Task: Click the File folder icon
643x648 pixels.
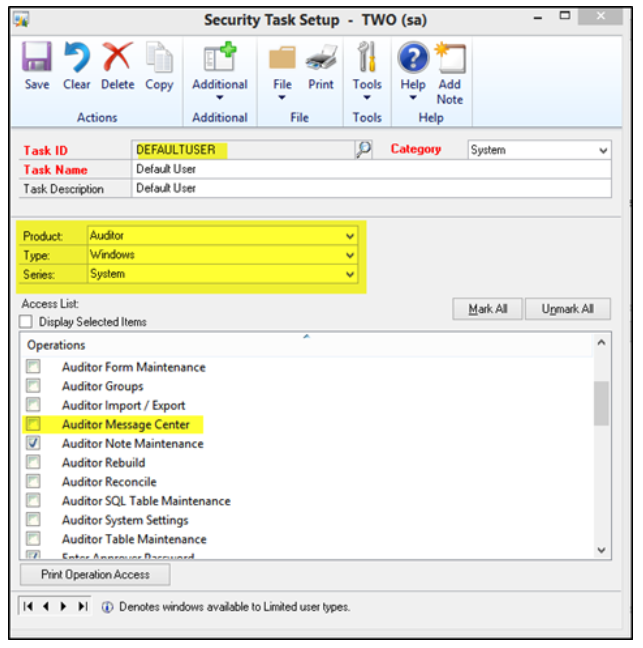Action: (282, 57)
